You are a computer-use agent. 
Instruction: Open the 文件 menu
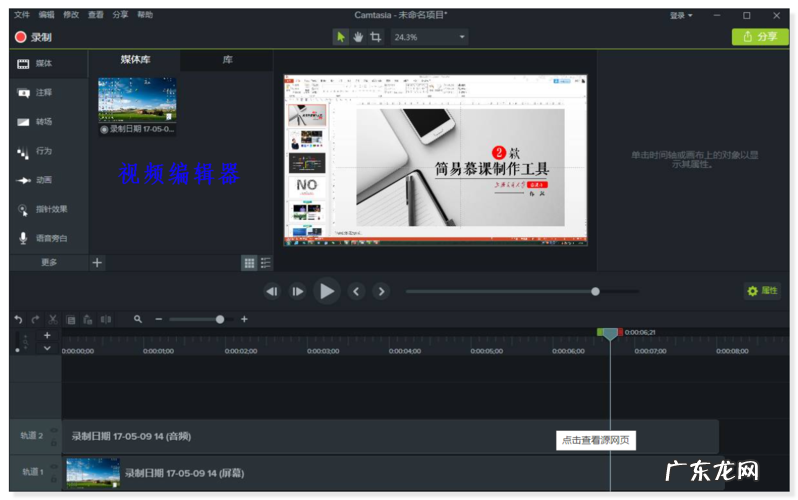[x=21, y=15]
